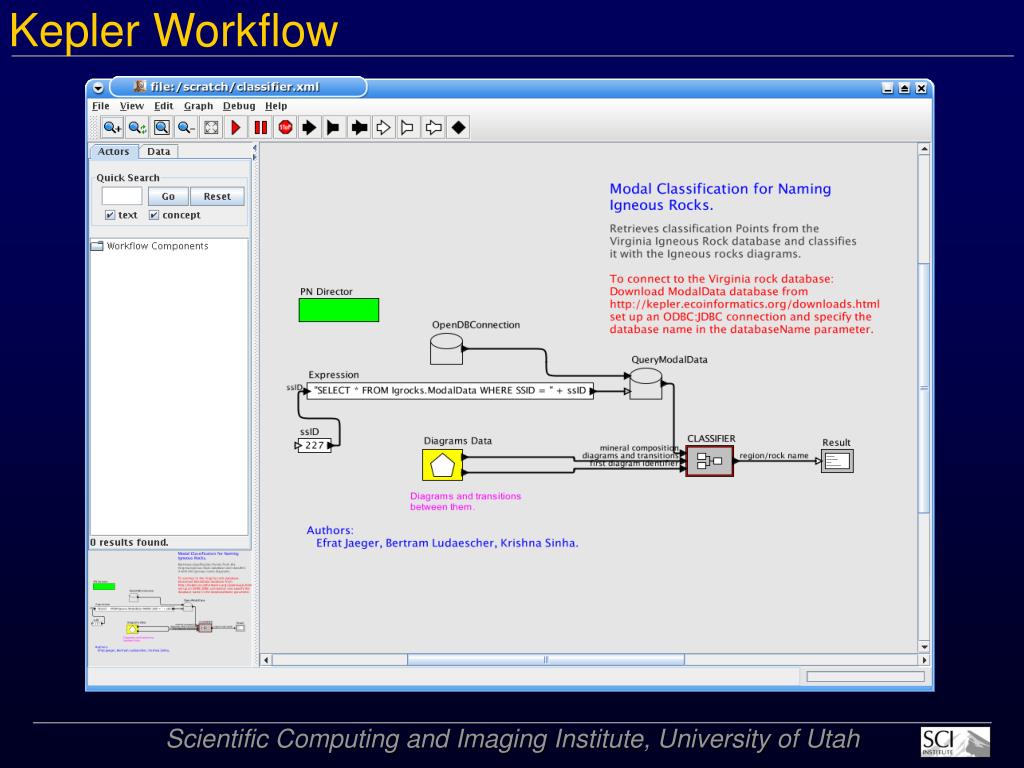
Task: Click the Diagrams and transitions magenta annotation
Action: tap(466, 502)
